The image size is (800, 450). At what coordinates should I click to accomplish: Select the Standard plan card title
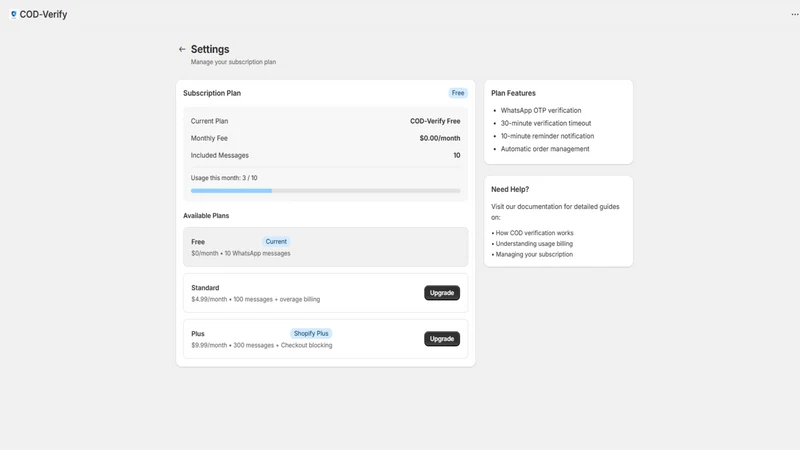click(205, 288)
